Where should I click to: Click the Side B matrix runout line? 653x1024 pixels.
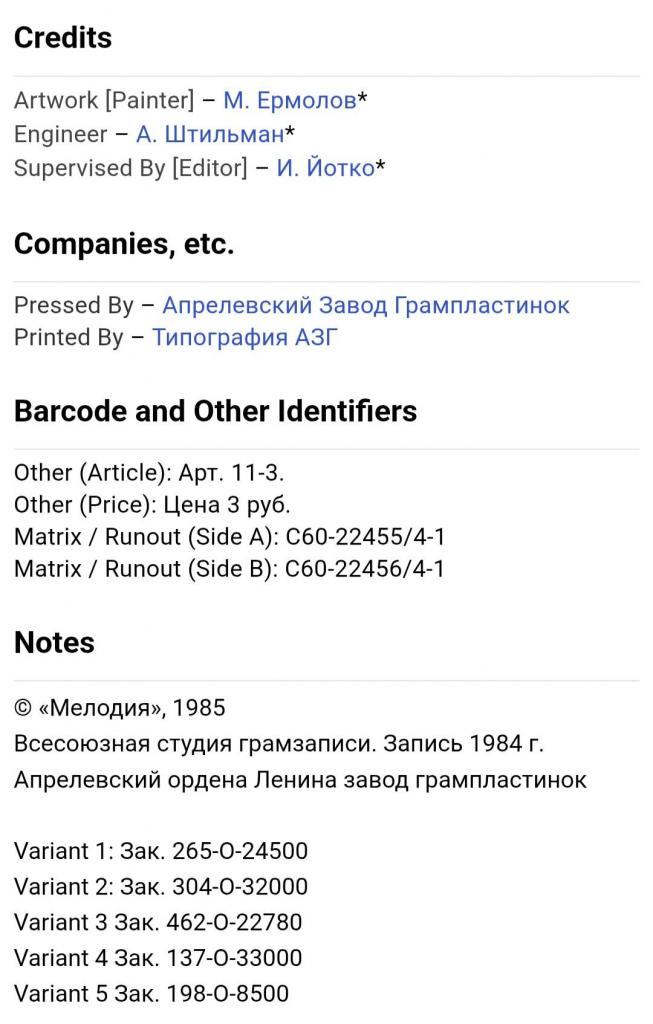tap(230, 569)
